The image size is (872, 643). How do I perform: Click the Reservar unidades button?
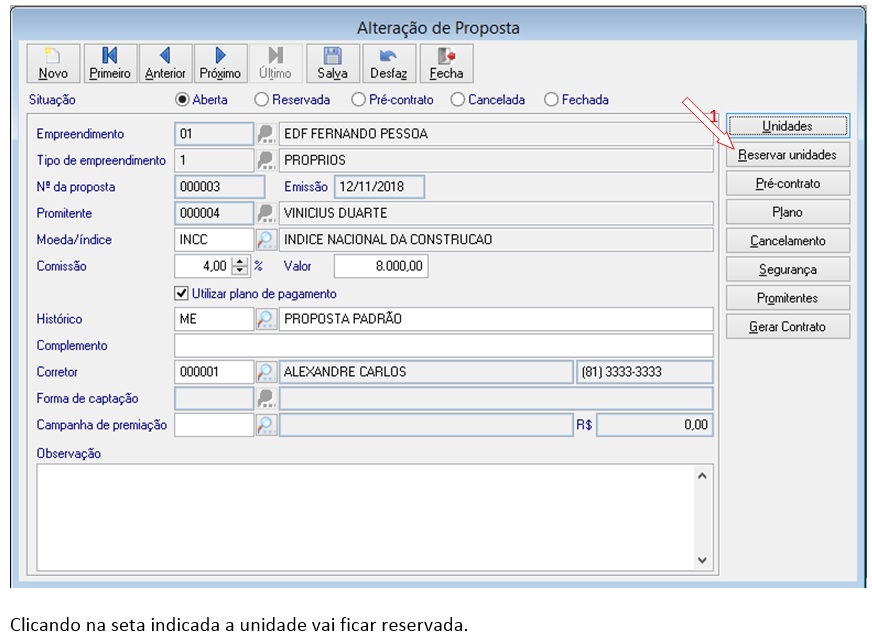787,155
